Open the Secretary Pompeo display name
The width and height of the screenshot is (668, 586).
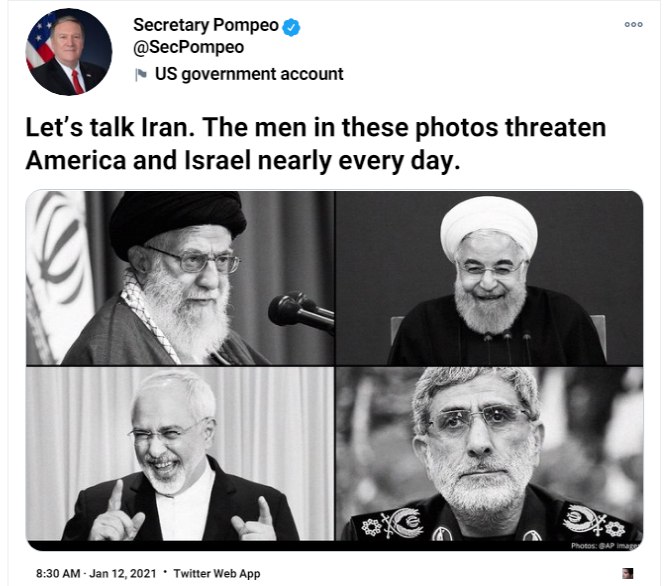(x=206, y=25)
